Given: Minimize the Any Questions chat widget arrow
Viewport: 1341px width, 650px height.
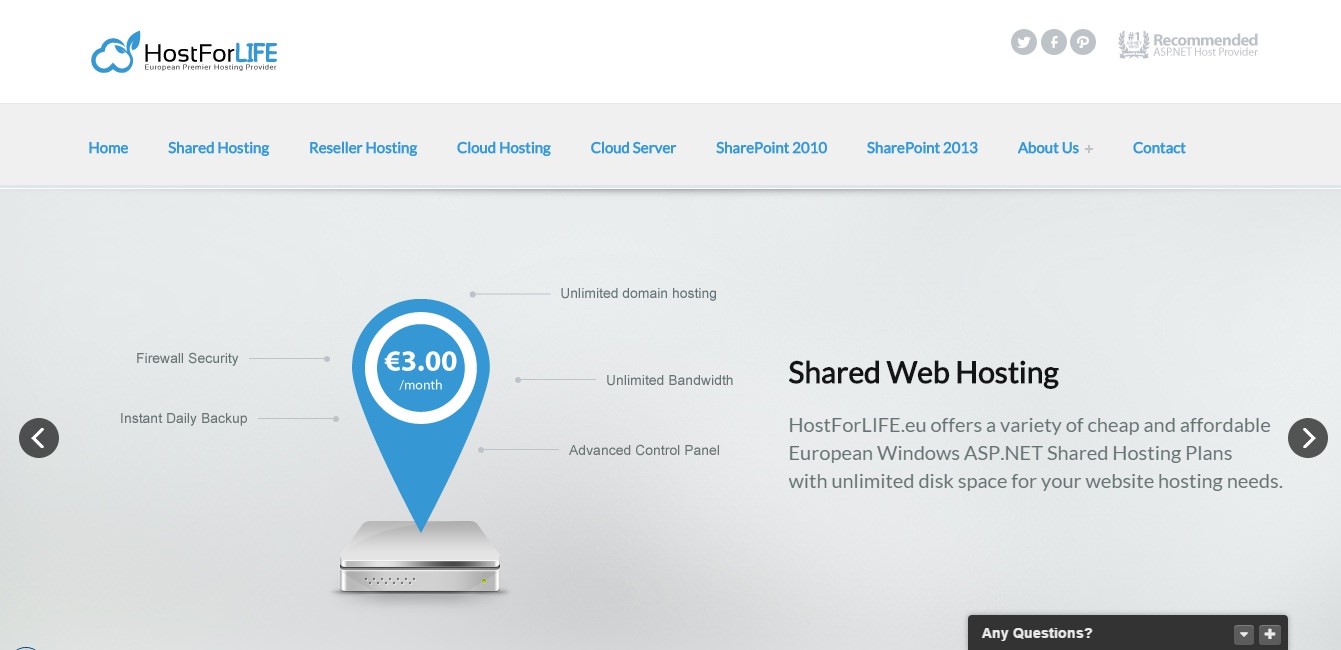Looking at the screenshot, I should [x=1244, y=634].
